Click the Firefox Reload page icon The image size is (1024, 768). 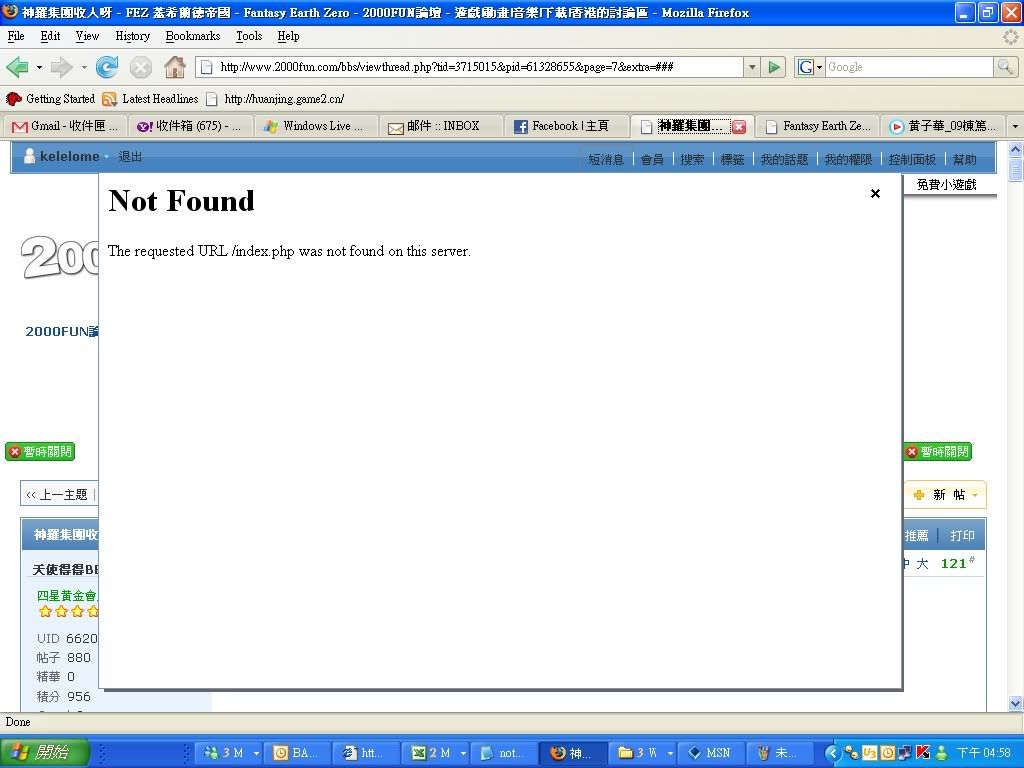click(x=107, y=67)
